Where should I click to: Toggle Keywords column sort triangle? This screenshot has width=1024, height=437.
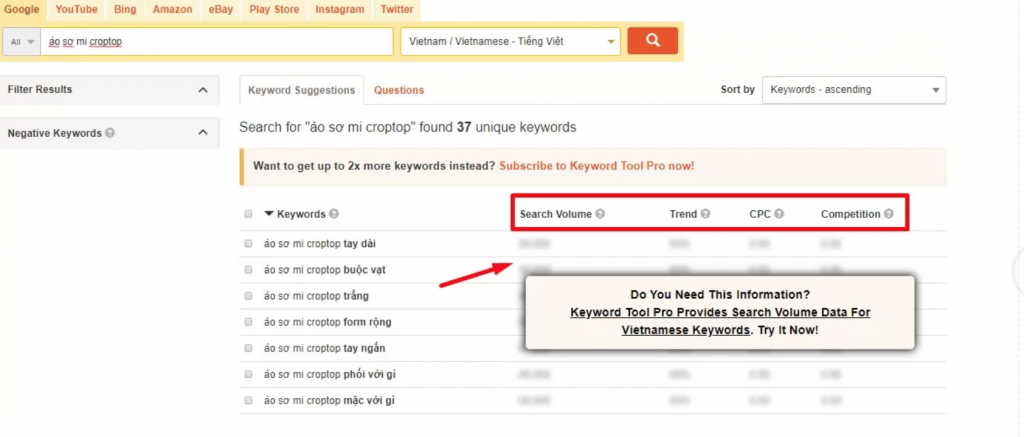click(x=268, y=214)
